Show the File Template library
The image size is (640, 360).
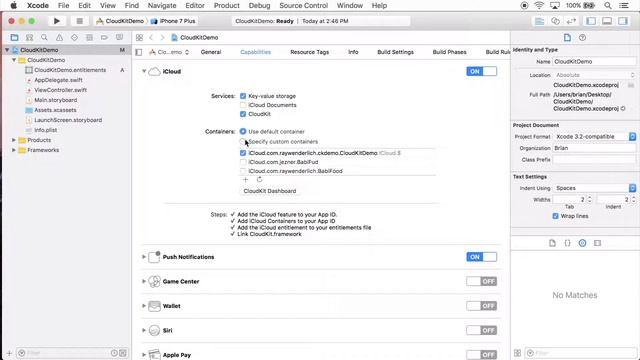pos(552,243)
